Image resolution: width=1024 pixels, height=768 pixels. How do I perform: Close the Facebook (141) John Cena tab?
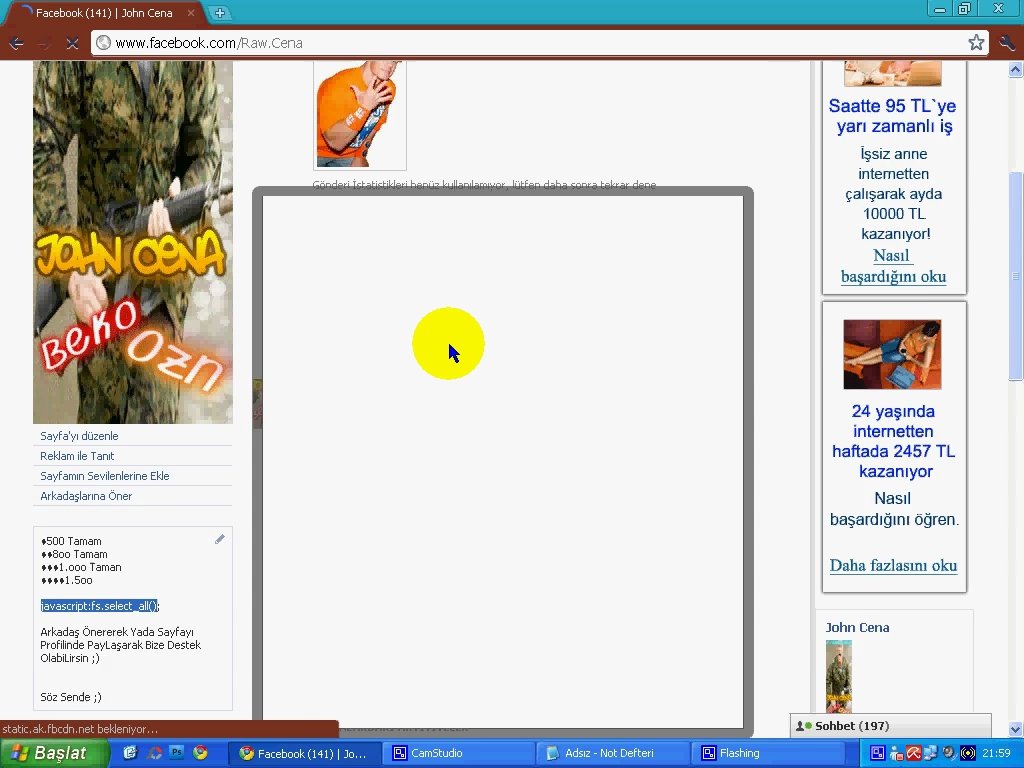click(x=191, y=12)
